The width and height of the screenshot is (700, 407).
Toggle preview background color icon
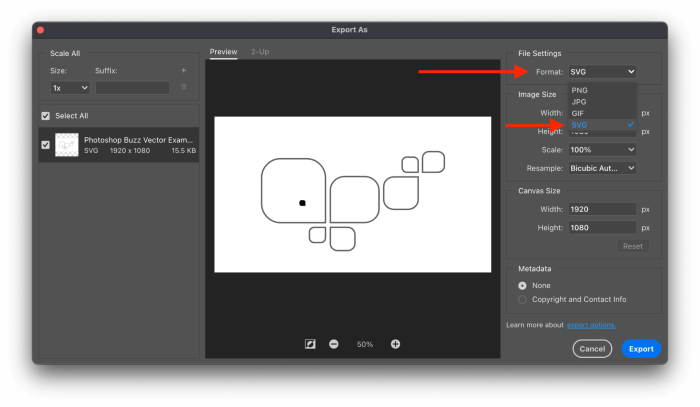click(310, 344)
